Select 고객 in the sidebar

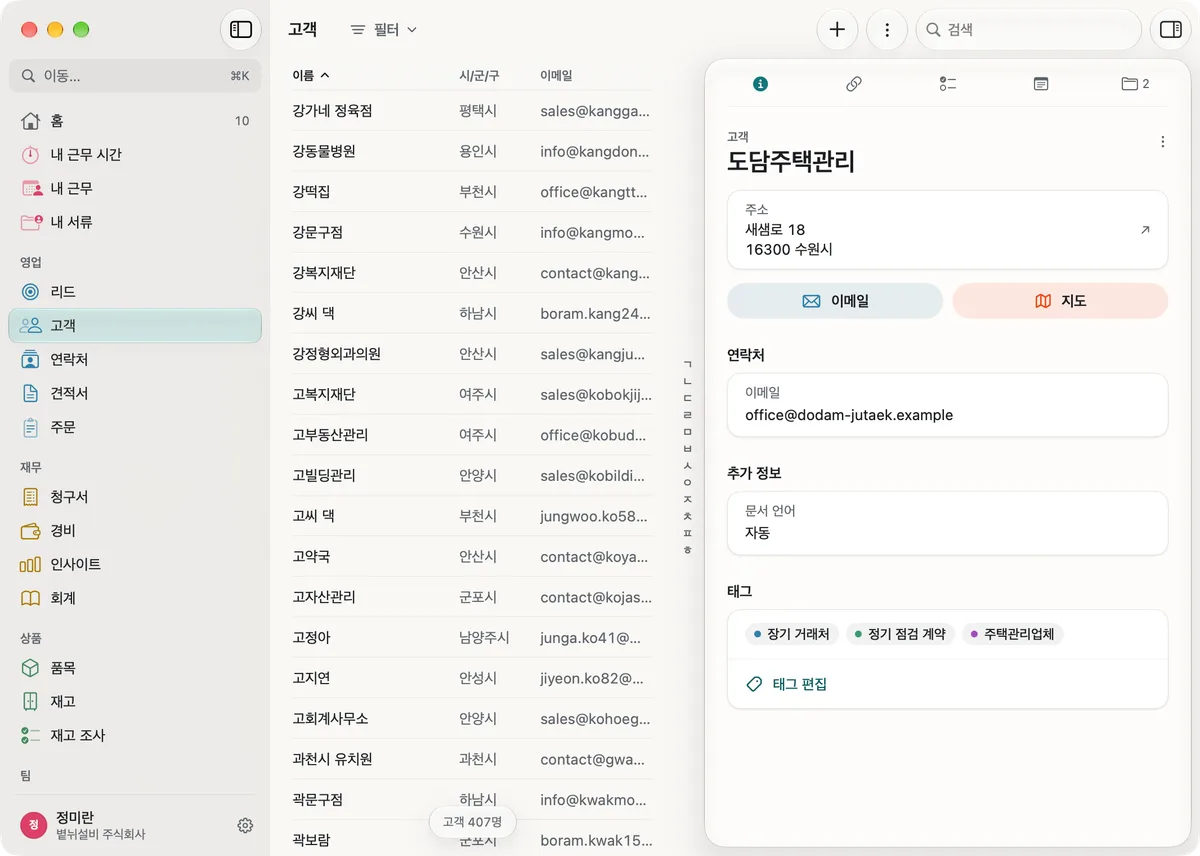[x=135, y=325]
